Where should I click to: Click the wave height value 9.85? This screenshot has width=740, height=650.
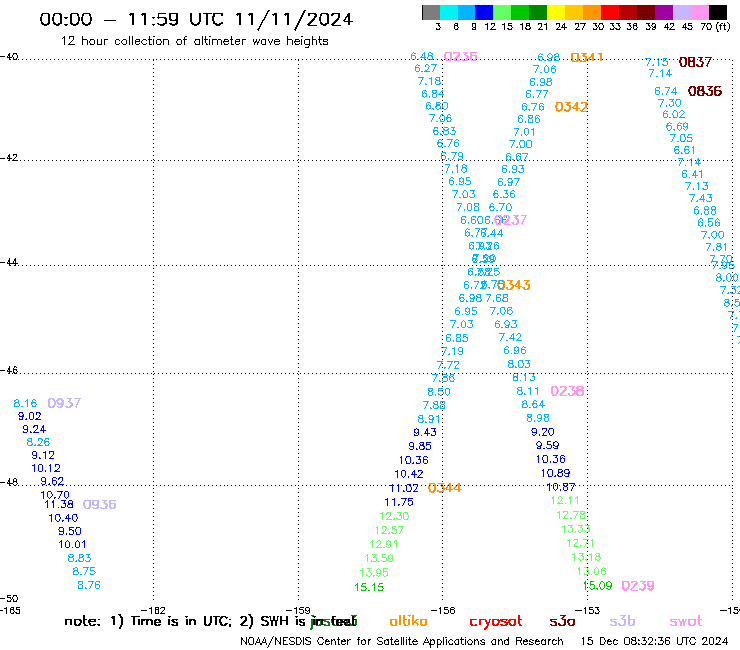pyautogui.click(x=420, y=446)
